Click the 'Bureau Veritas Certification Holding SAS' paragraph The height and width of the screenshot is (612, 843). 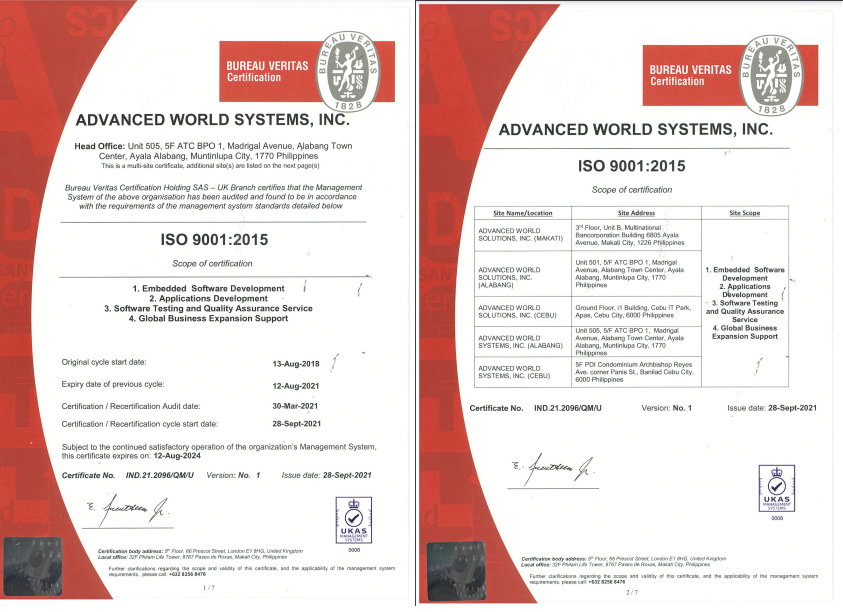[x=213, y=197]
